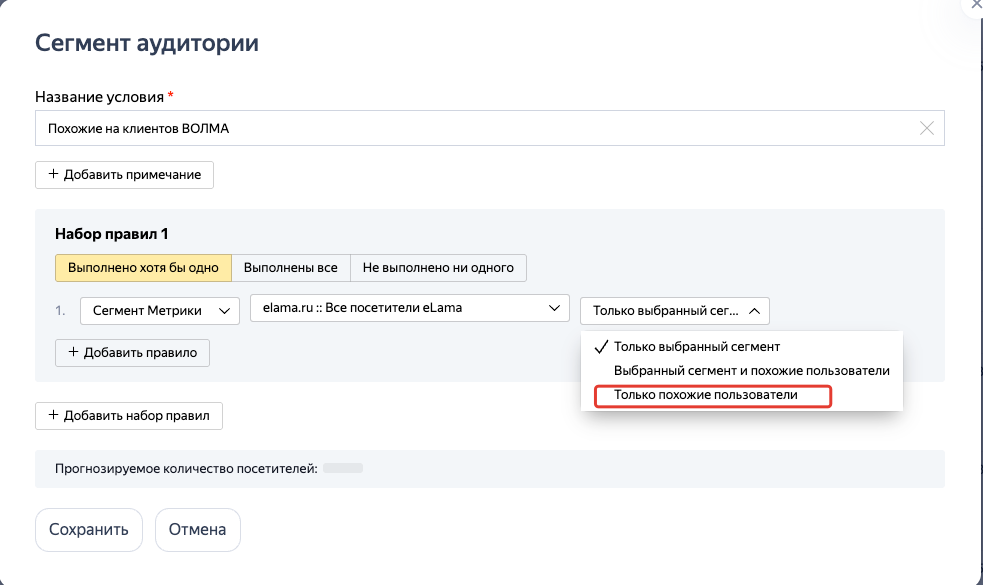Click the Отмена button

(x=197, y=530)
